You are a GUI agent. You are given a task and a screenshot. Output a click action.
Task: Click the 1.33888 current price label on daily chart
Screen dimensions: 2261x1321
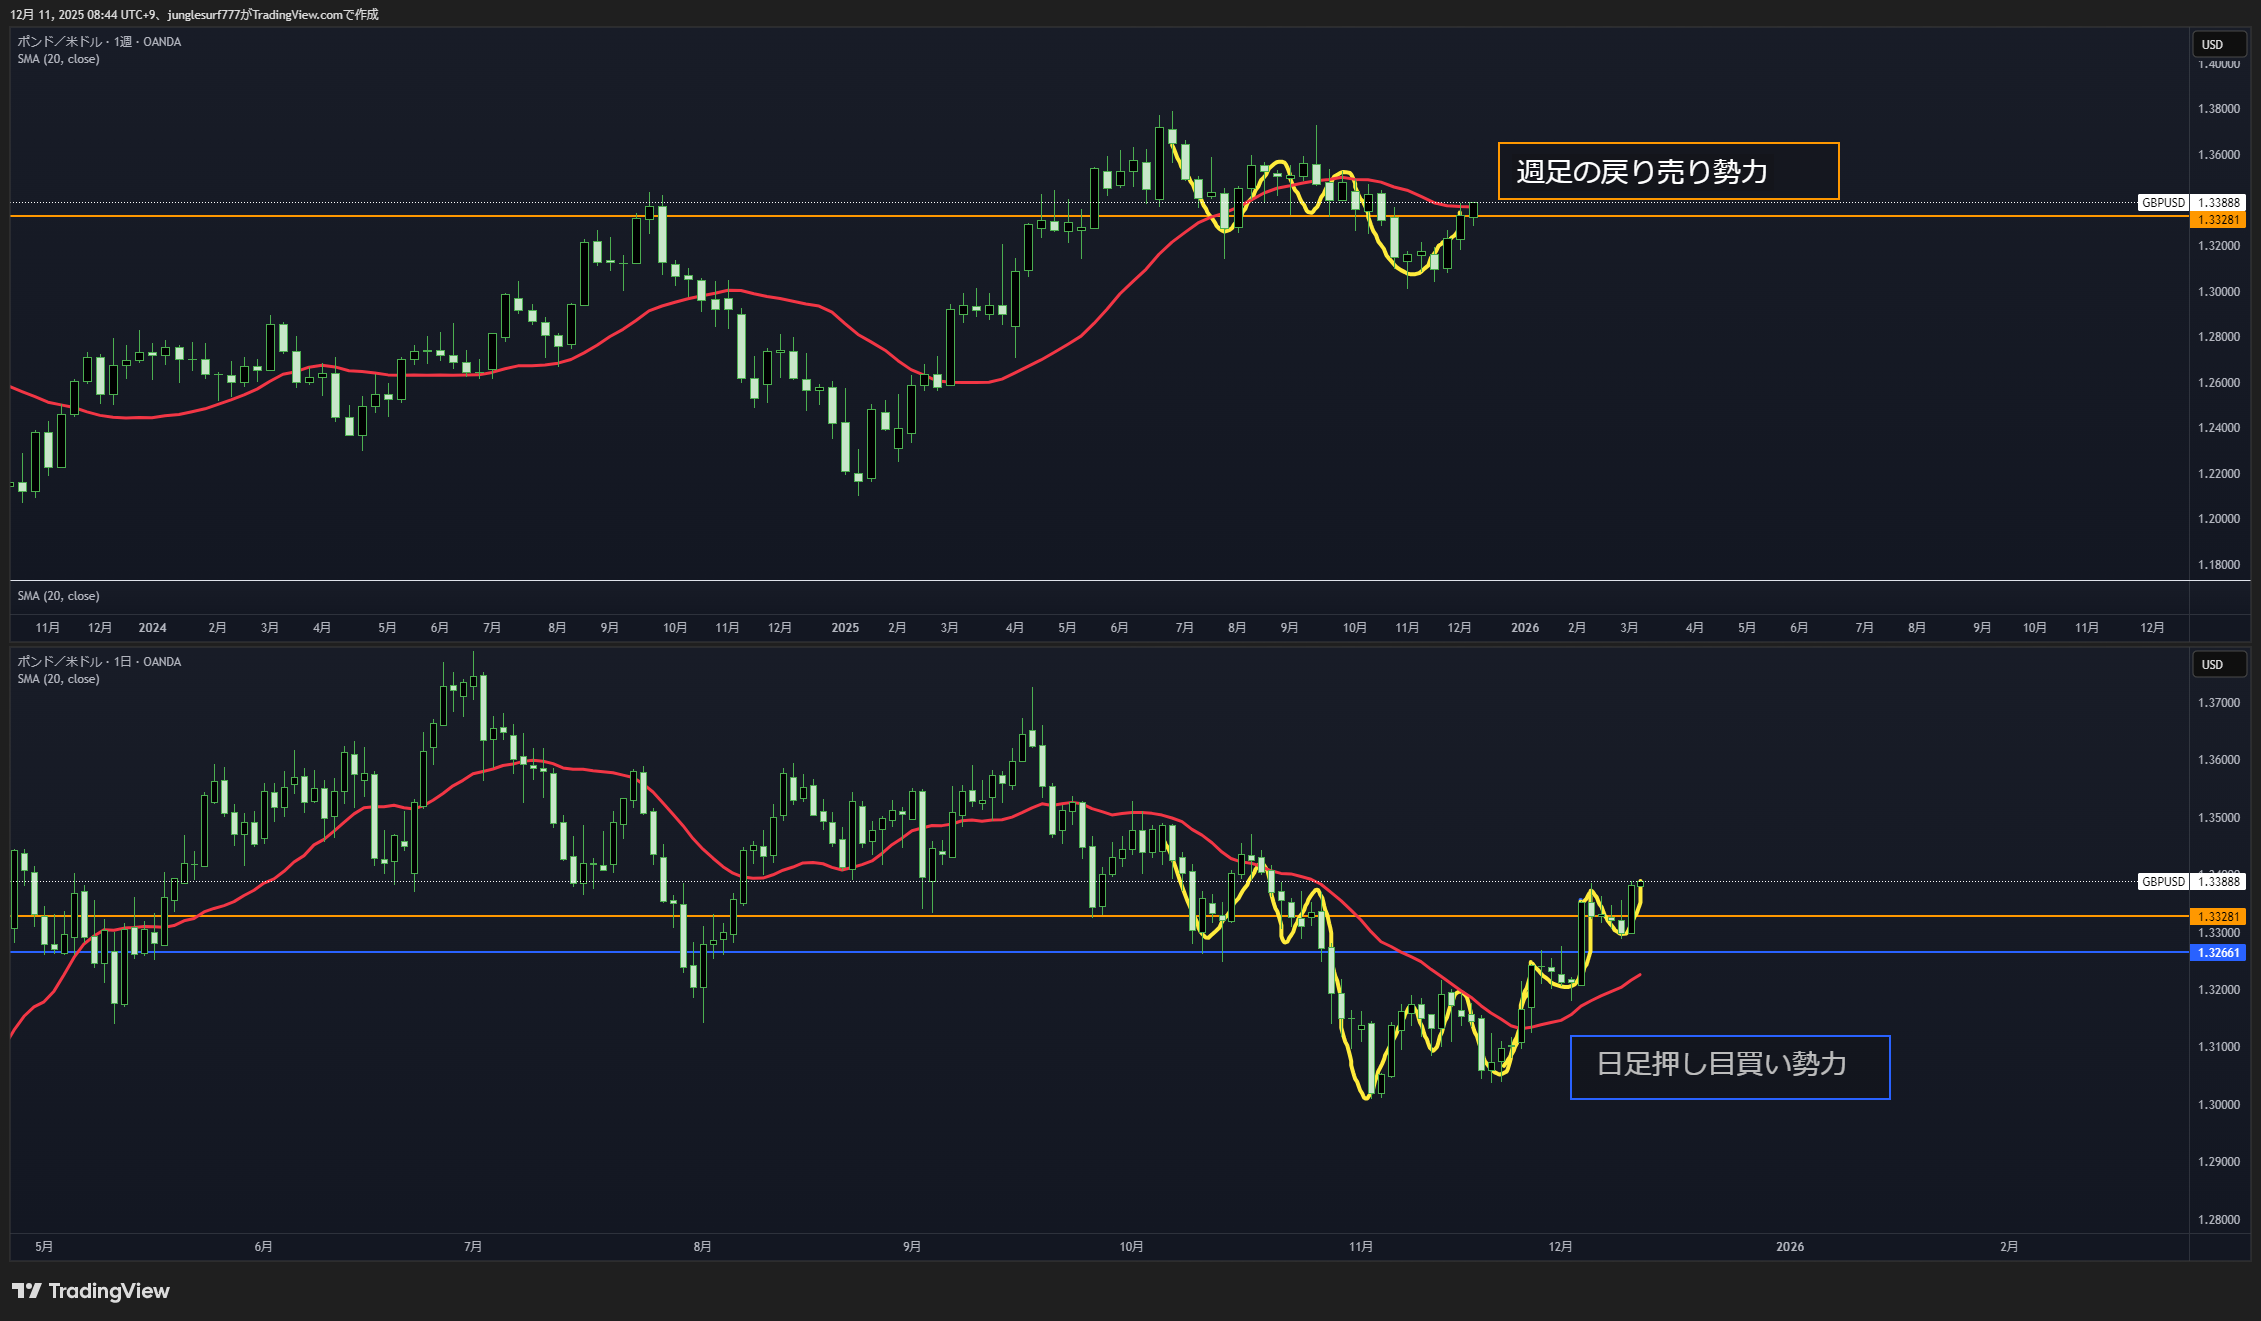tap(2218, 881)
